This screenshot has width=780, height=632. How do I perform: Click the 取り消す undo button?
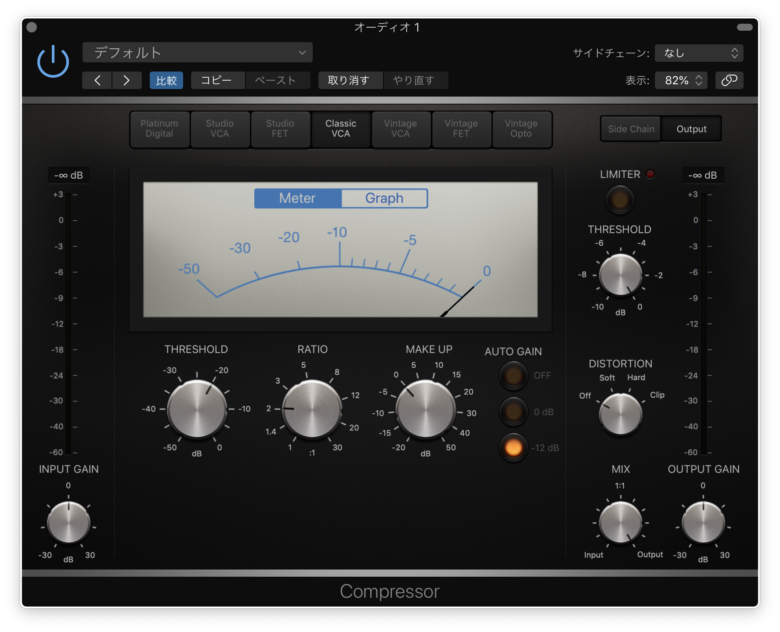tap(350, 81)
